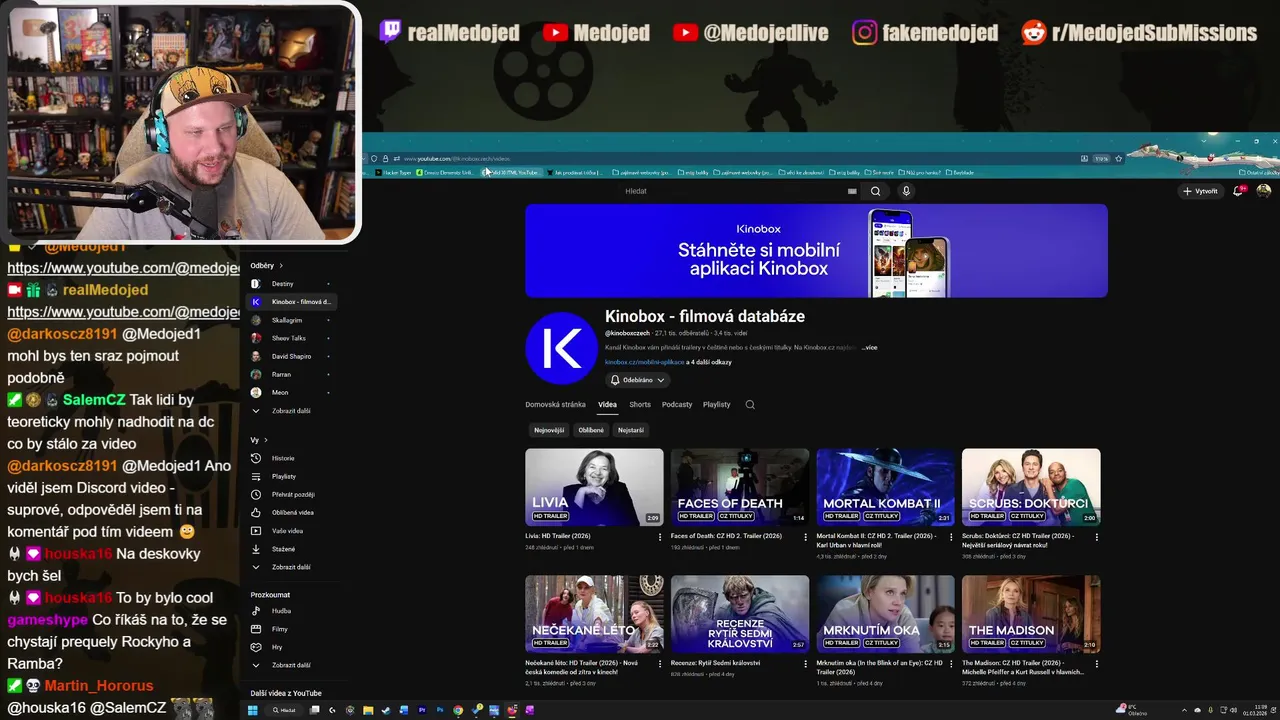Open more options for Livia video
The width and height of the screenshot is (1280, 720).
coord(660,537)
